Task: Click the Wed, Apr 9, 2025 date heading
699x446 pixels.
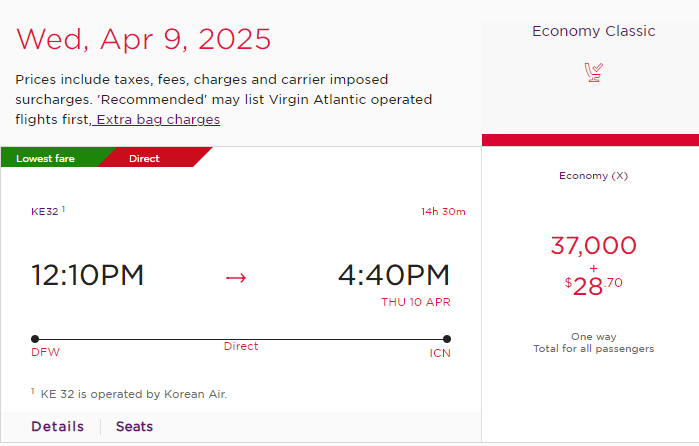Action: (143, 39)
